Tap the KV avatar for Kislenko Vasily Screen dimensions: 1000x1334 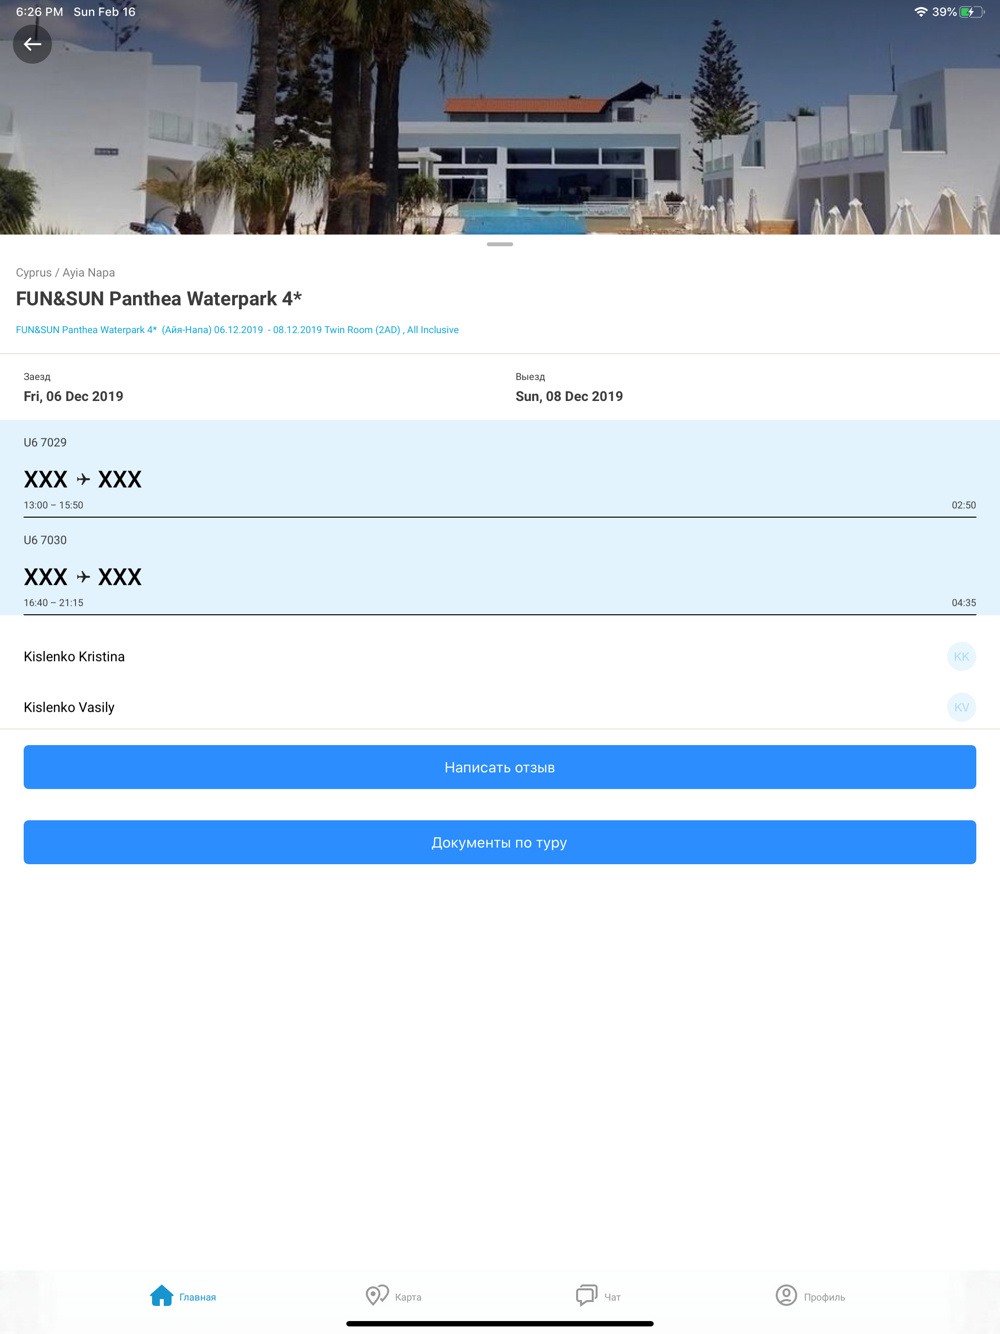tap(961, 707)
